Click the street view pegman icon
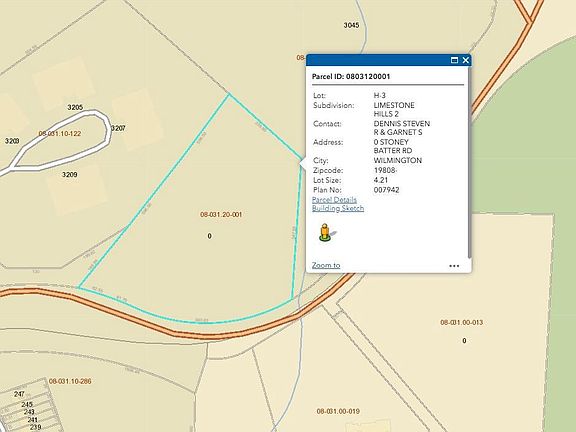 pyautogui.click(x=325, y=233)
